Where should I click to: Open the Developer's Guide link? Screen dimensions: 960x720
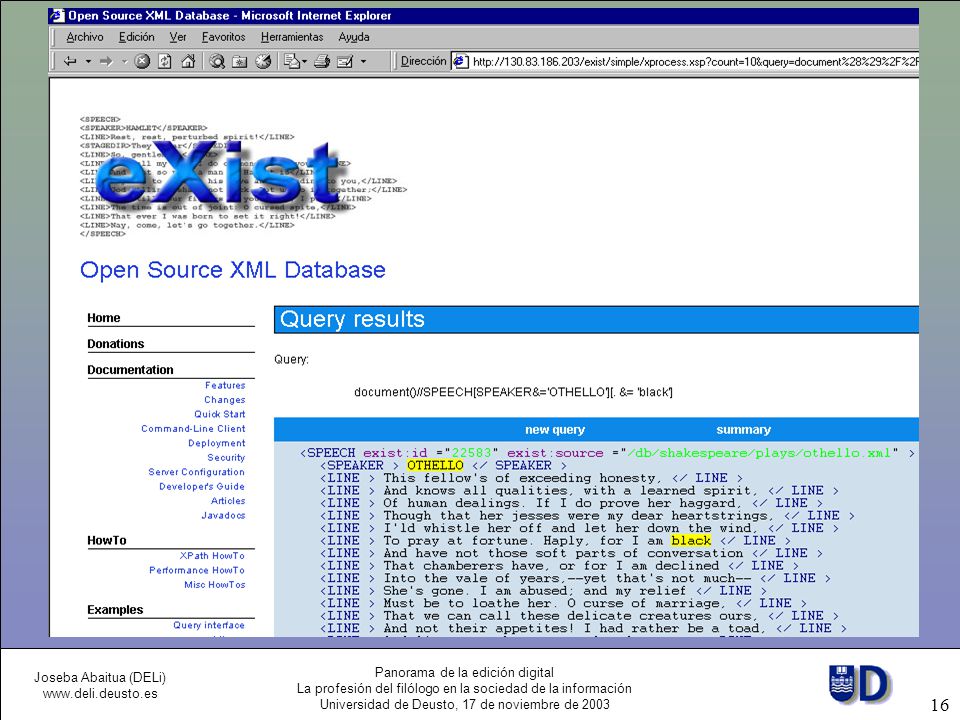coord(202,486)
